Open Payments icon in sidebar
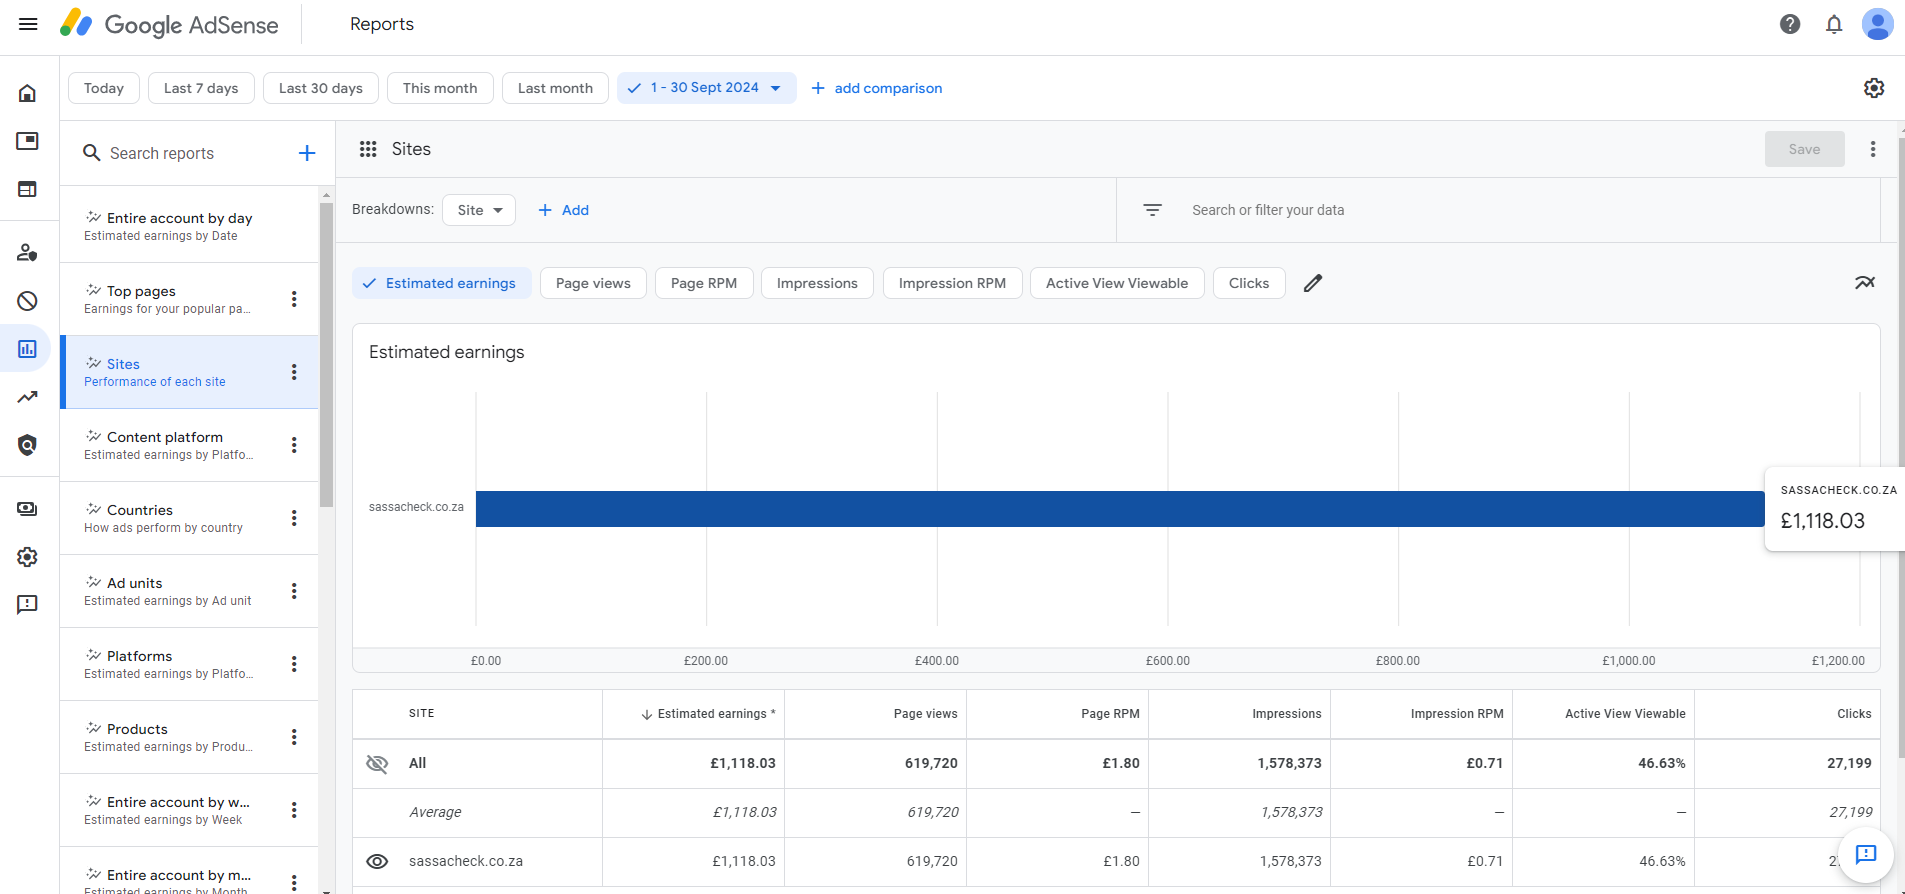 pos(27,509)
